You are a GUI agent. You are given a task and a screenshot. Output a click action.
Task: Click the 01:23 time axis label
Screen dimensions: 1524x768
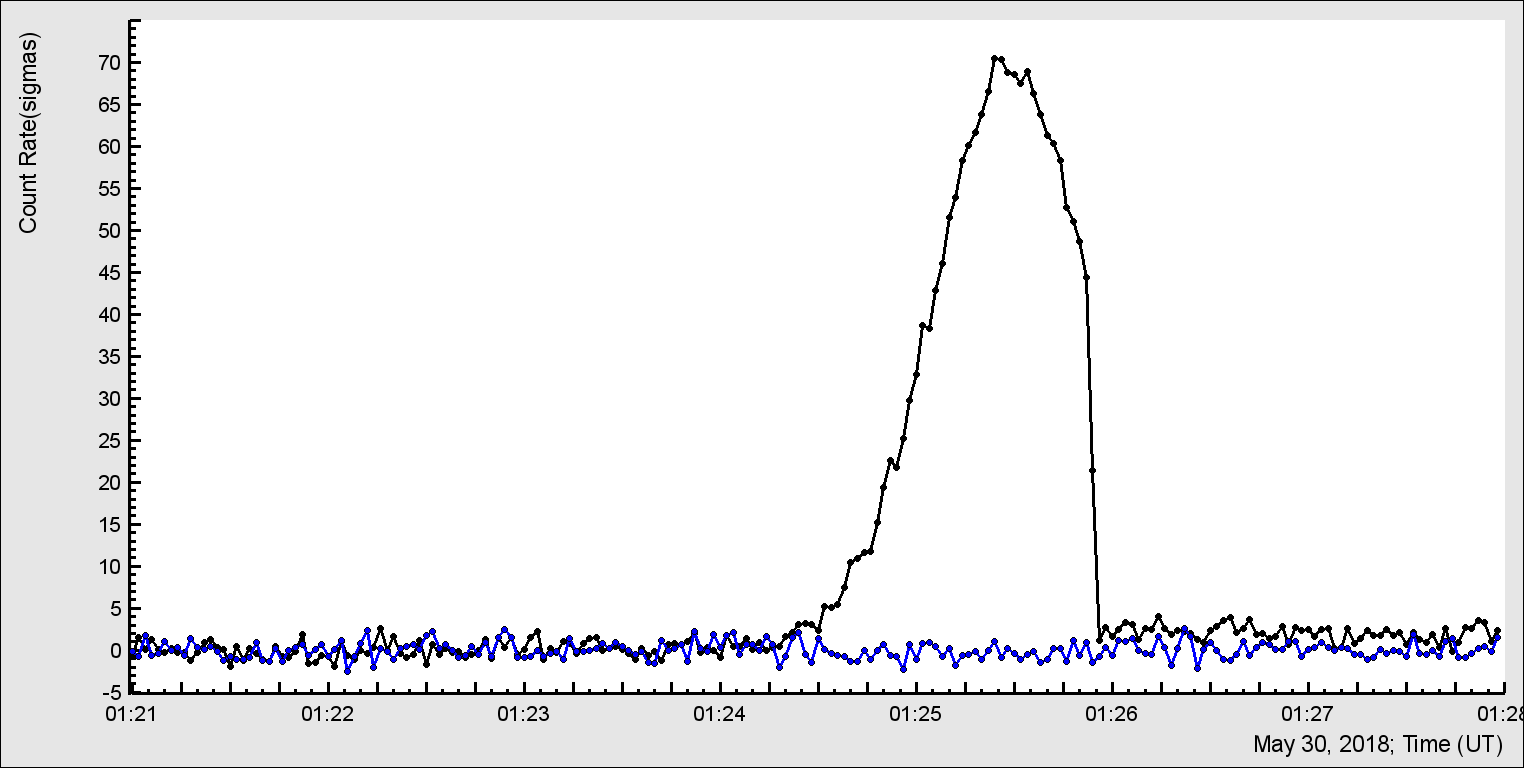(524, 714)
